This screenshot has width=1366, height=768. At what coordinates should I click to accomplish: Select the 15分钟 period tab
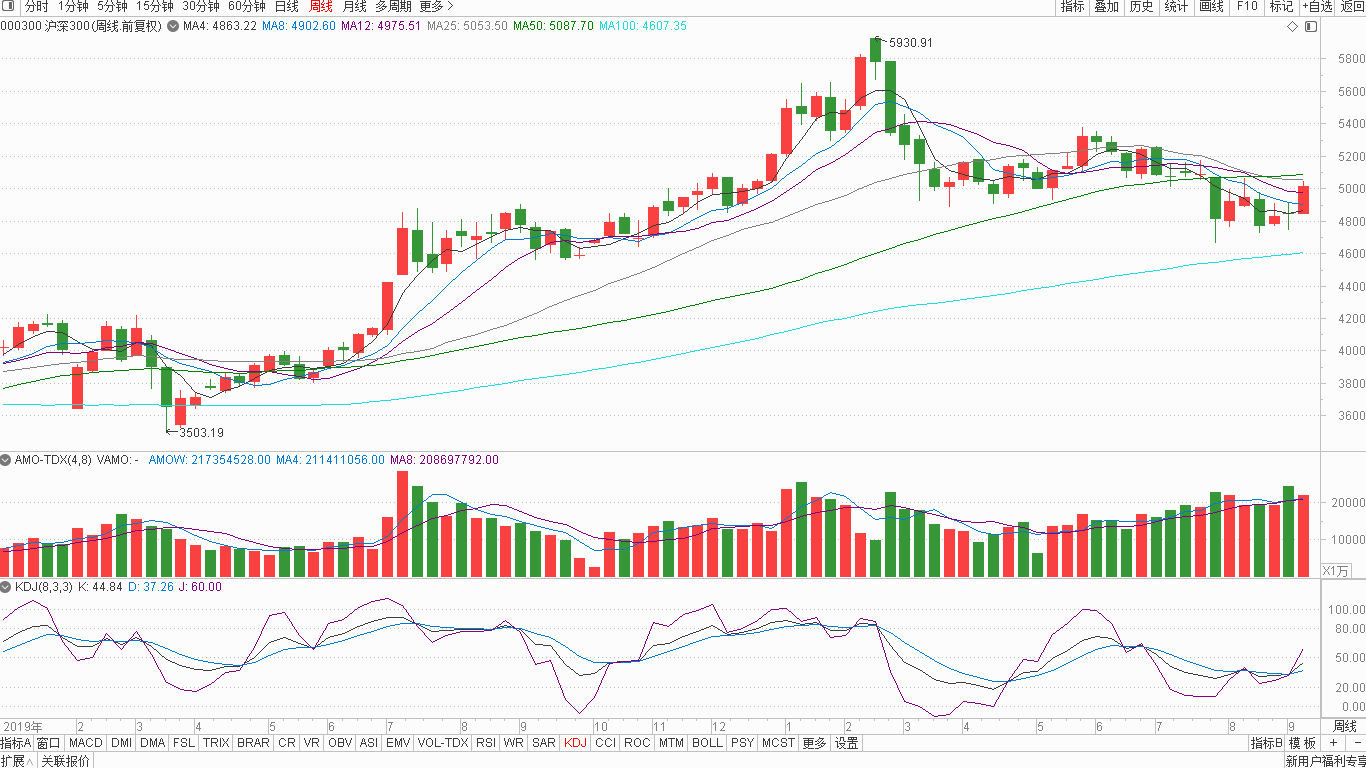coord(155,6)
